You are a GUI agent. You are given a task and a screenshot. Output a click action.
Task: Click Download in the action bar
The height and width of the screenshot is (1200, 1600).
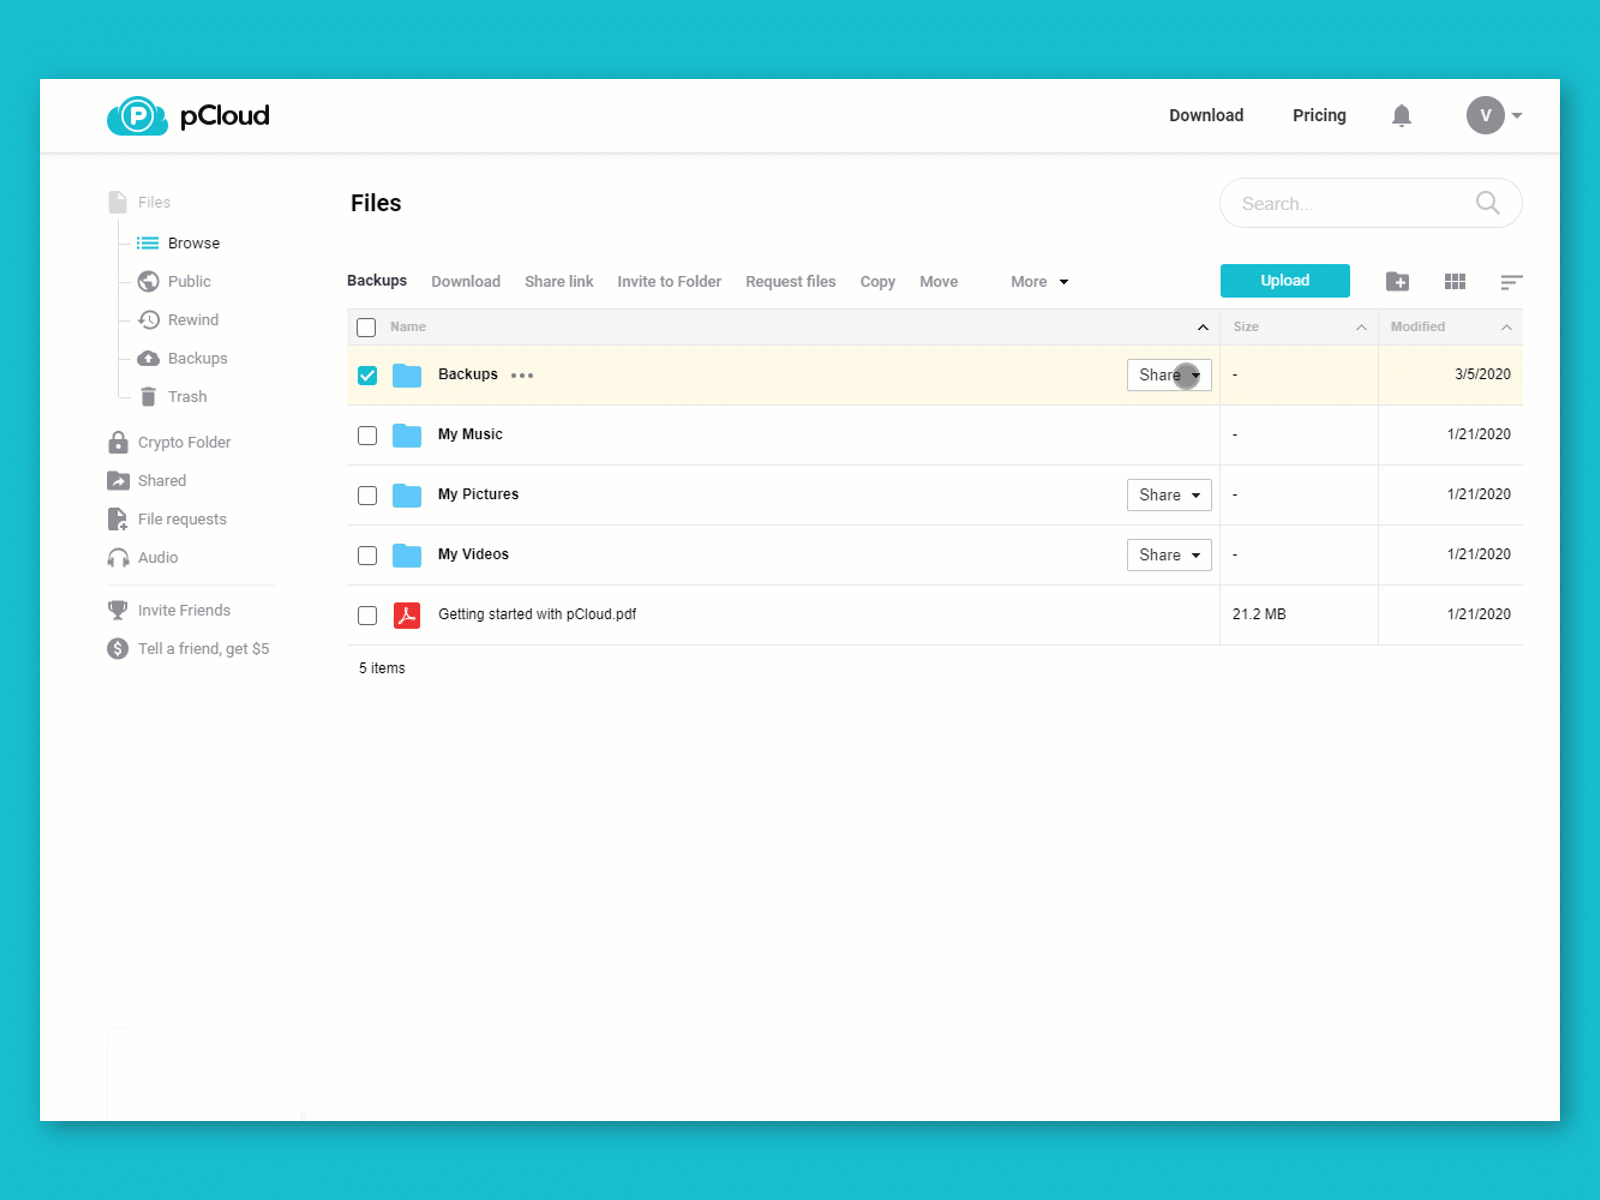tap(466, 282)
